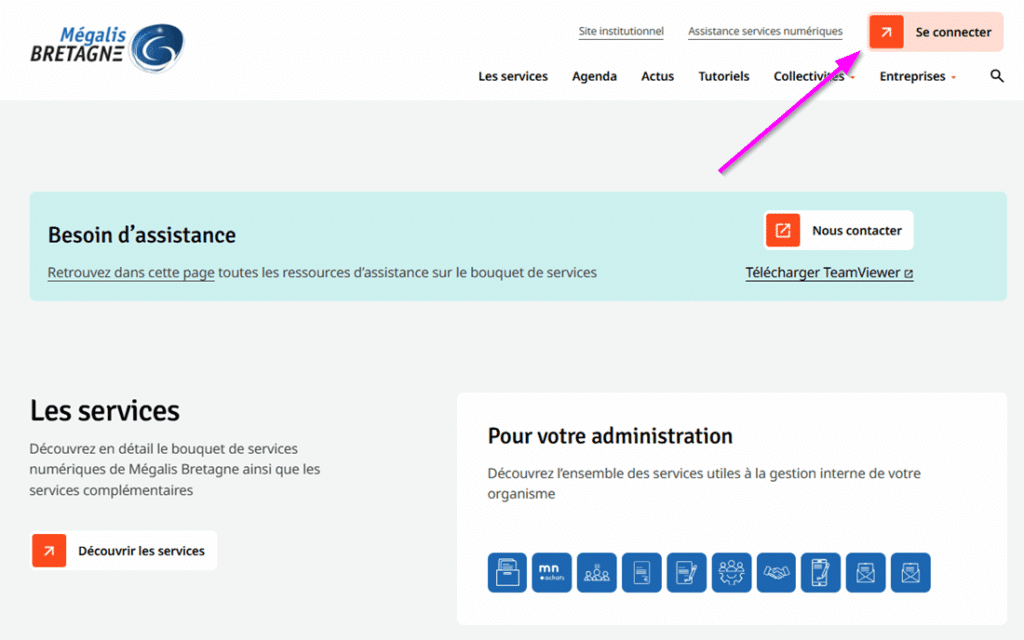Click the Mégalis Bretagne logo

(107, 48)
